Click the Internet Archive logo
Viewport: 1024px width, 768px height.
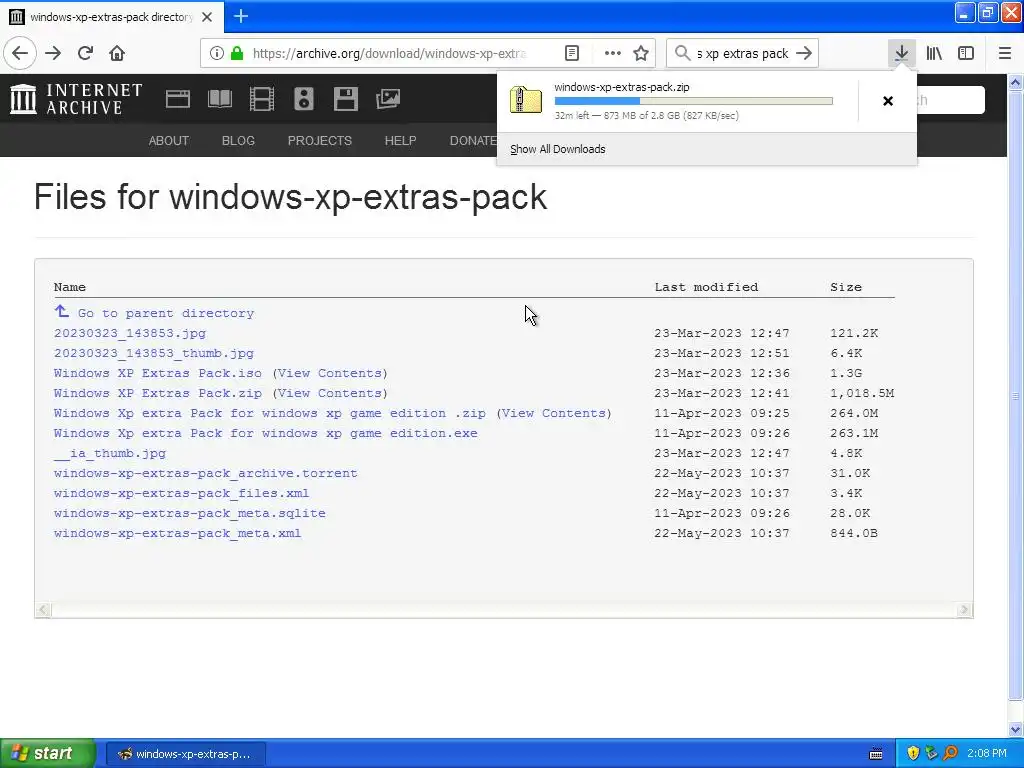pos(76,99)
